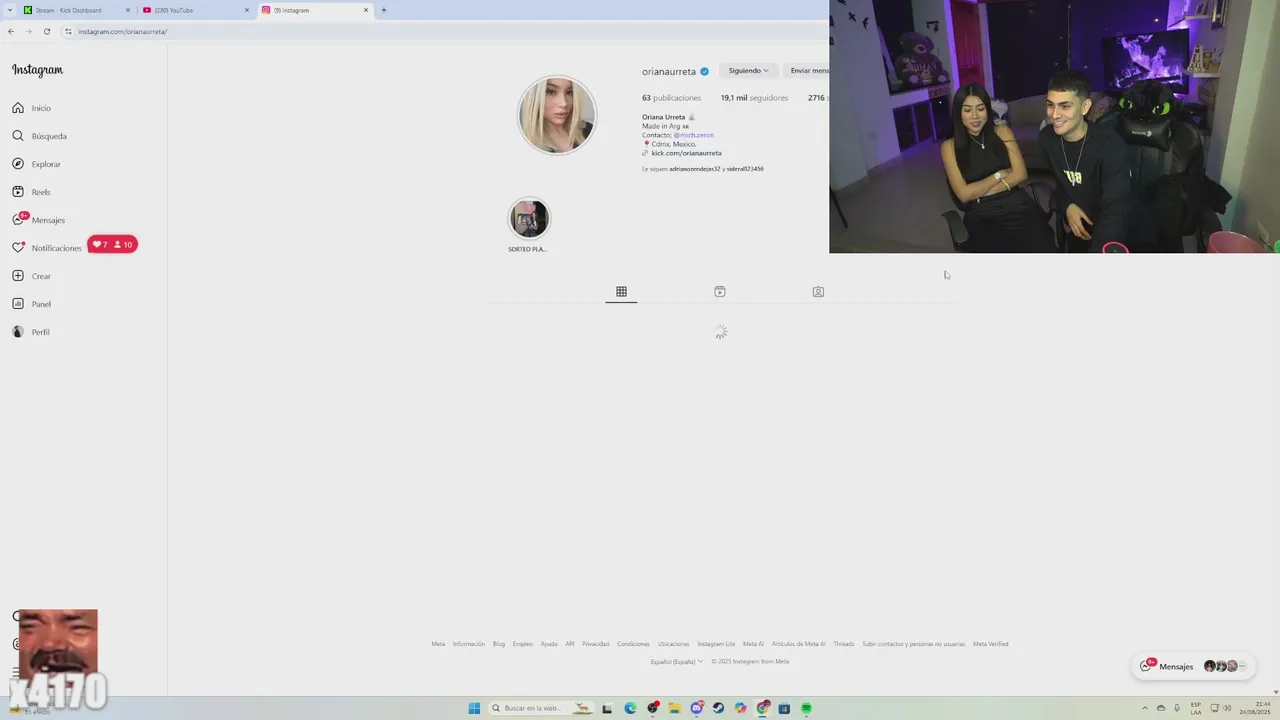The height and width of the screenshot is (720, 1280).
Task: Open the Ayuda footer link
Action: pyautogui.click(x=549, y=644)
